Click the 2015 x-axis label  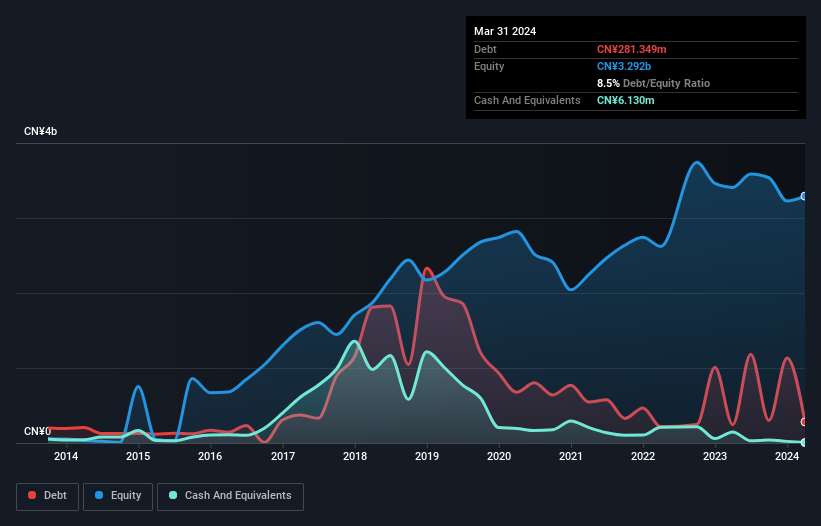click(138, 456)
